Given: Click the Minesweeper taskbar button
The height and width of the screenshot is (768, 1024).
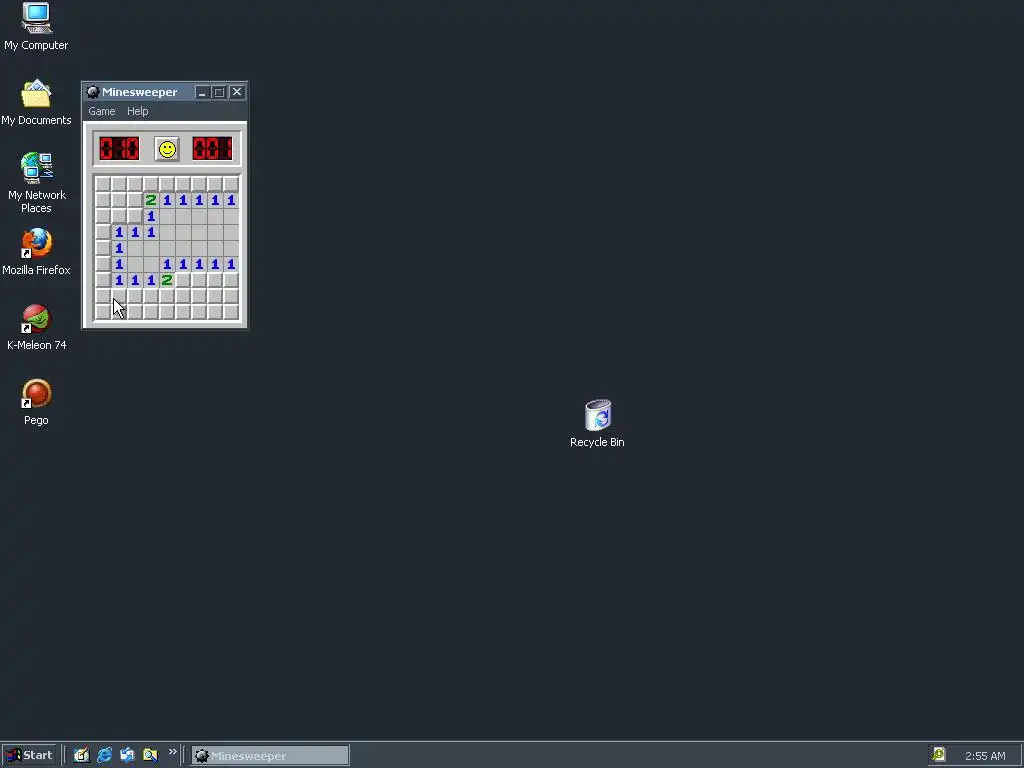Looking at the screenshot, I should [270, 756].
